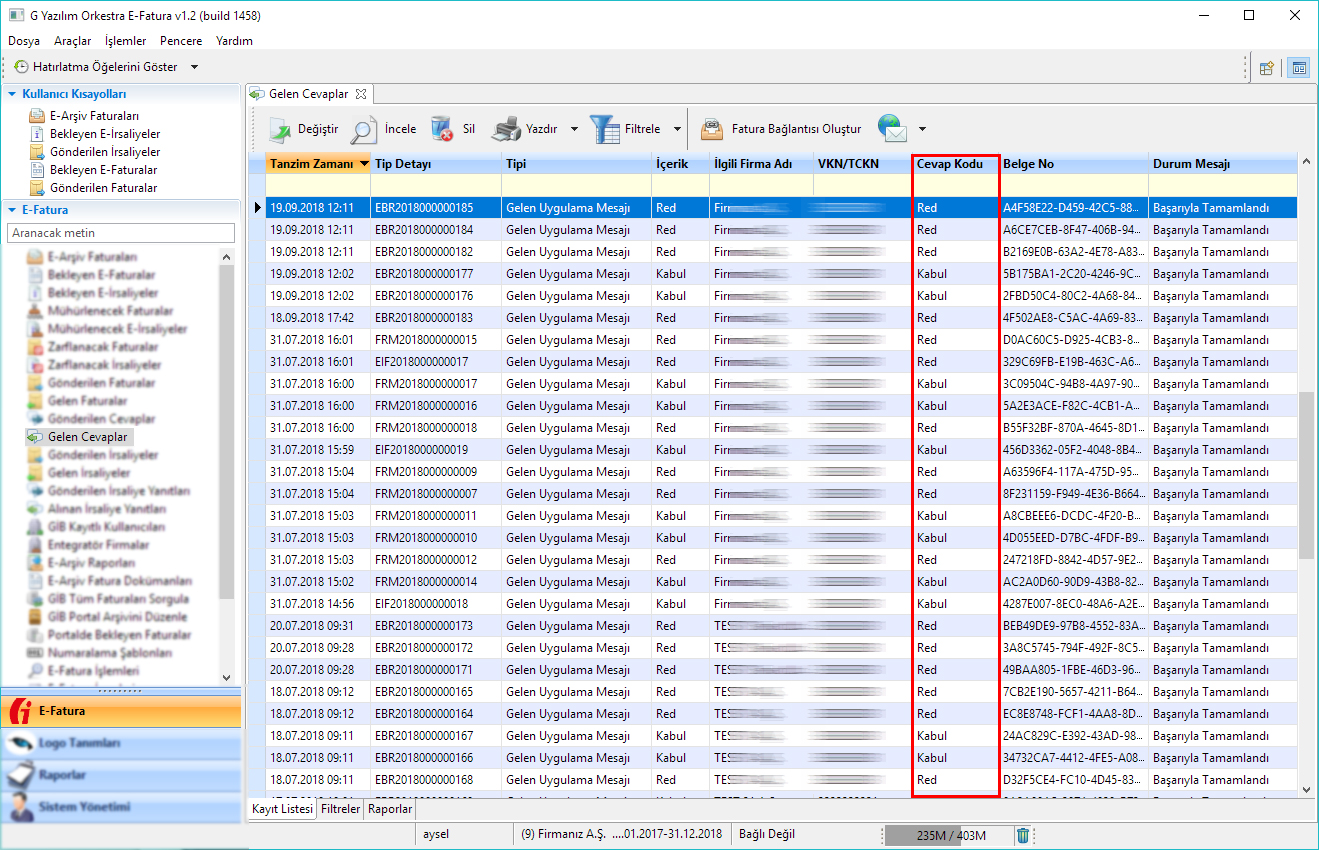Click the globe with envelope icon
The width and height of the screenshot is (1319, 850).
[x=892, y=128]
